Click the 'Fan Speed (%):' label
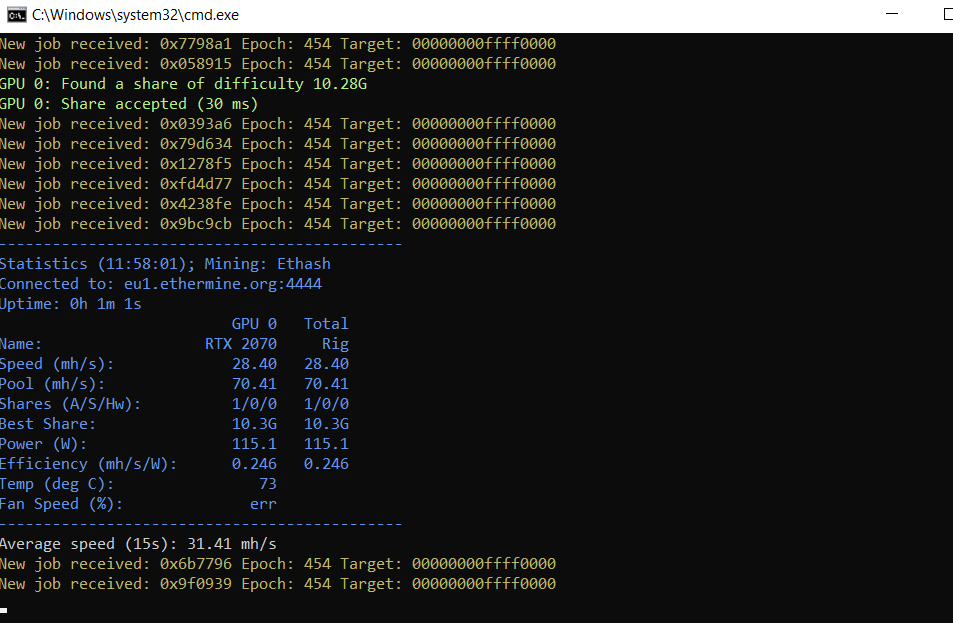The width and height of the screenshot is (953, 623). point(61,504)
